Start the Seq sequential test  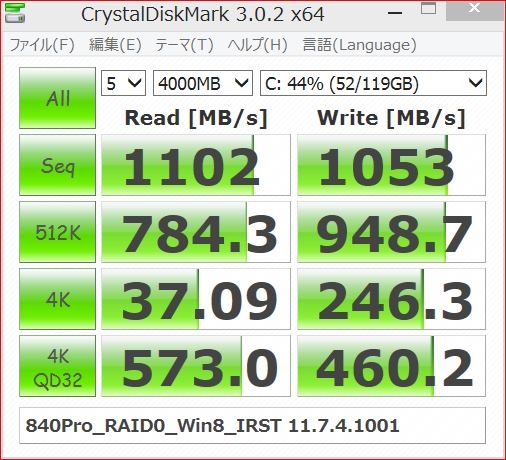click(58, 165)
